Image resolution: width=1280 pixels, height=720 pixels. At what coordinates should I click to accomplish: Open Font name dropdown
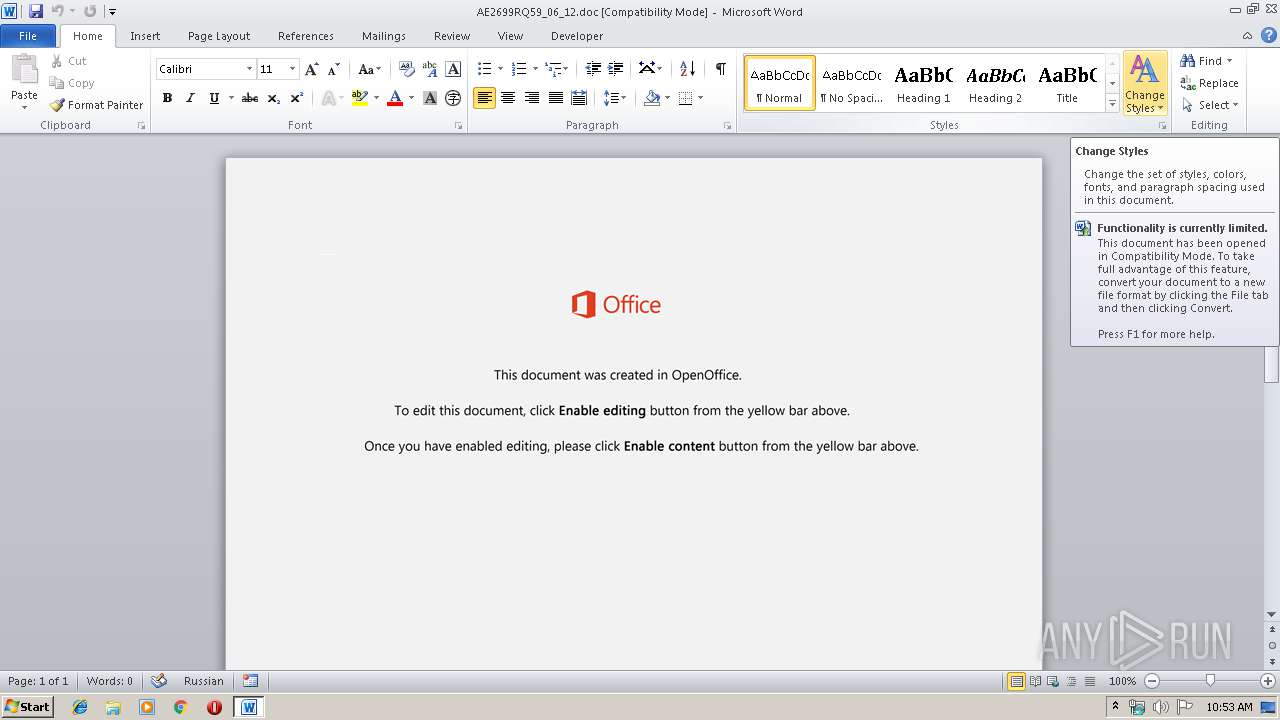pyautogui.click(x=249, y=69)
